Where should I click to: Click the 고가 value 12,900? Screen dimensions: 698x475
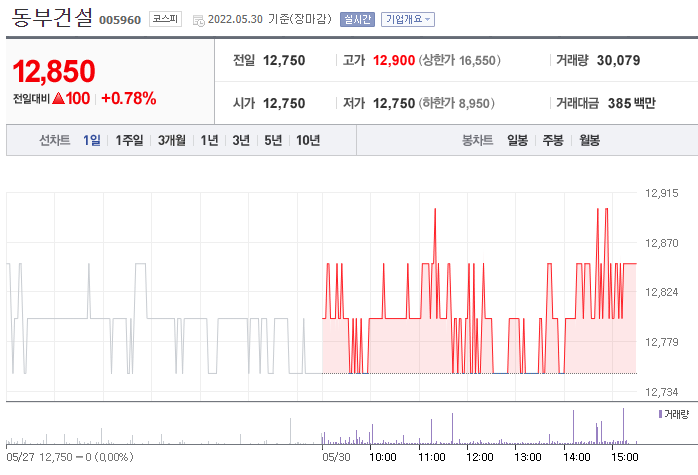[394, 60]
